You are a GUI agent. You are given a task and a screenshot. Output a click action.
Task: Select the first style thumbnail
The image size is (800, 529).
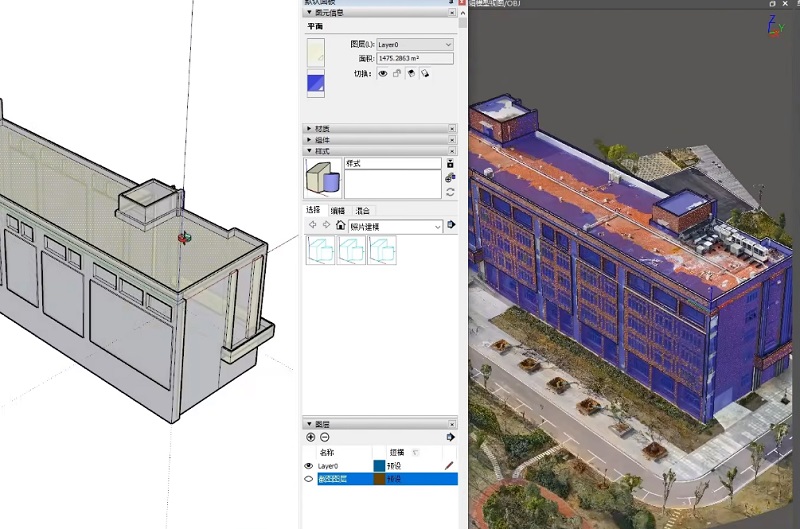point(321,250)
